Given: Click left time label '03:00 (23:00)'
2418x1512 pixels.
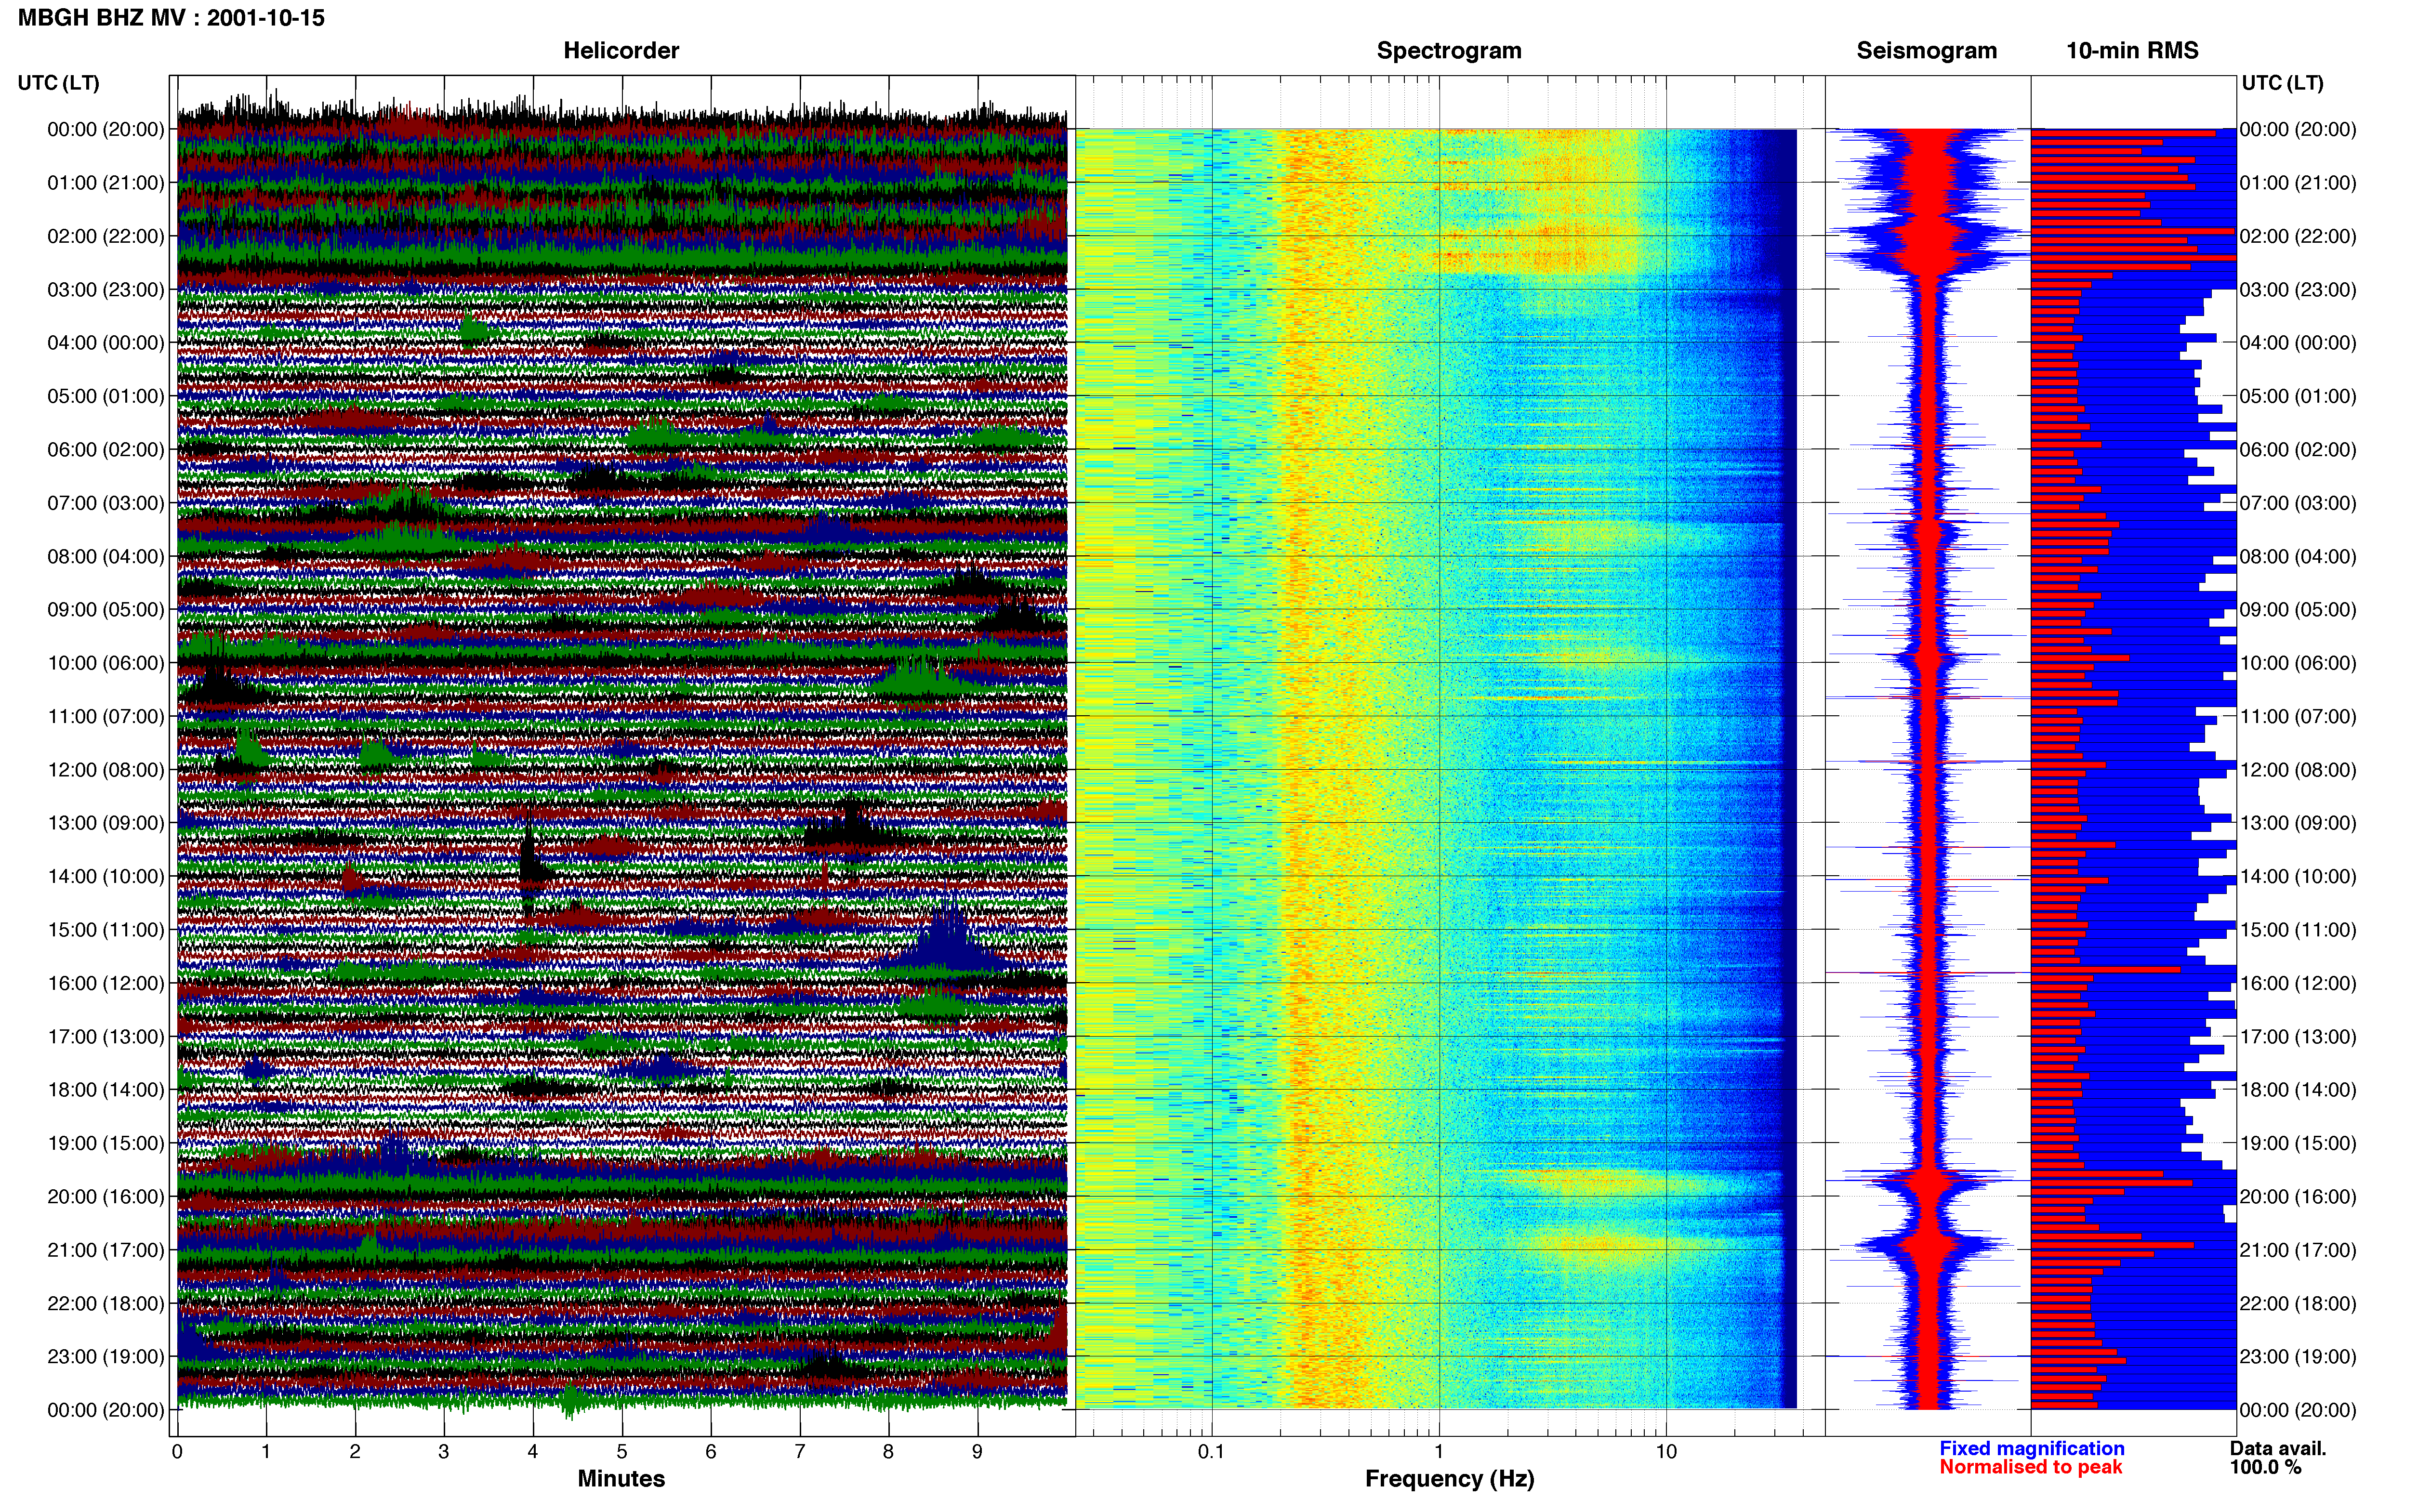Looking at the screenshot, I should [106, 289].
